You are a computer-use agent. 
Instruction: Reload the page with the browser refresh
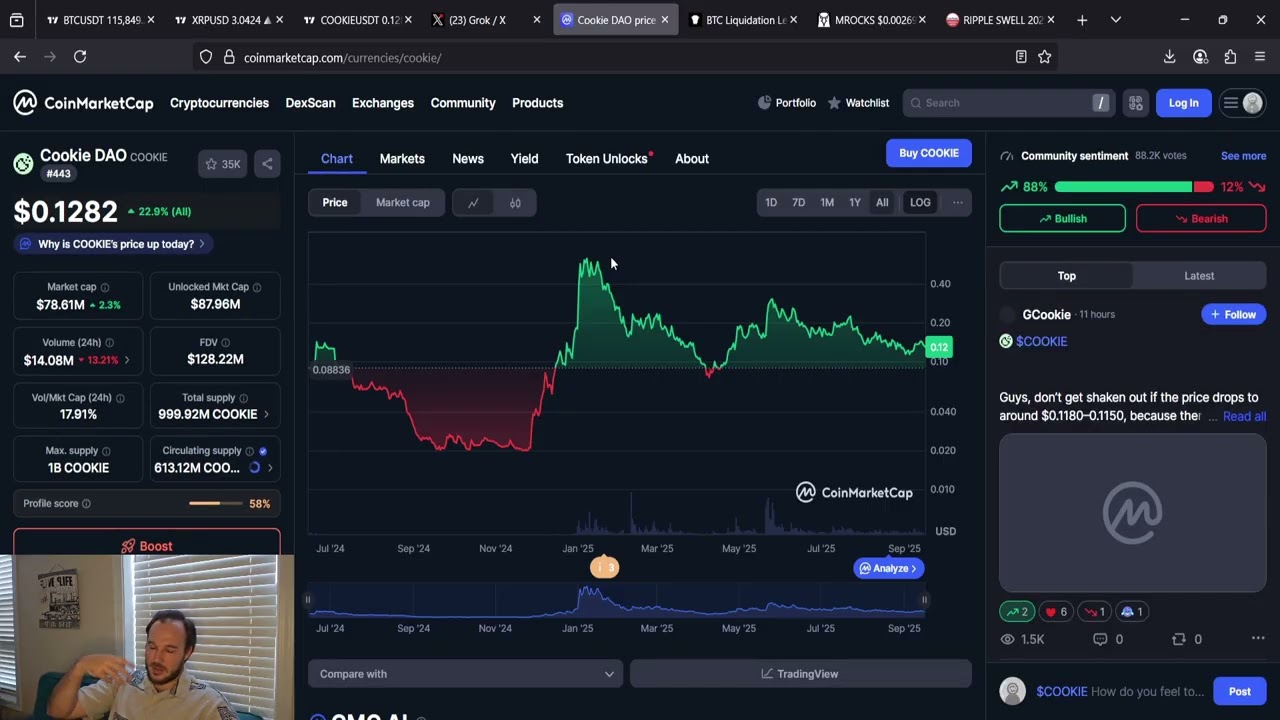80,57
